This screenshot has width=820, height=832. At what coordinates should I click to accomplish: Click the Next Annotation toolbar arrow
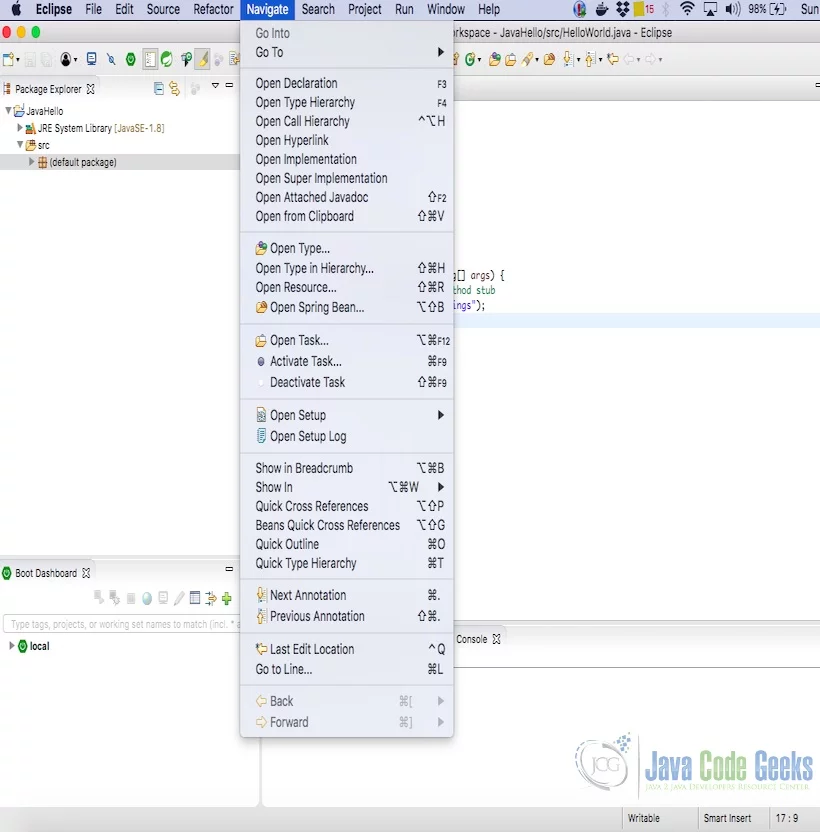click(568, 59)
